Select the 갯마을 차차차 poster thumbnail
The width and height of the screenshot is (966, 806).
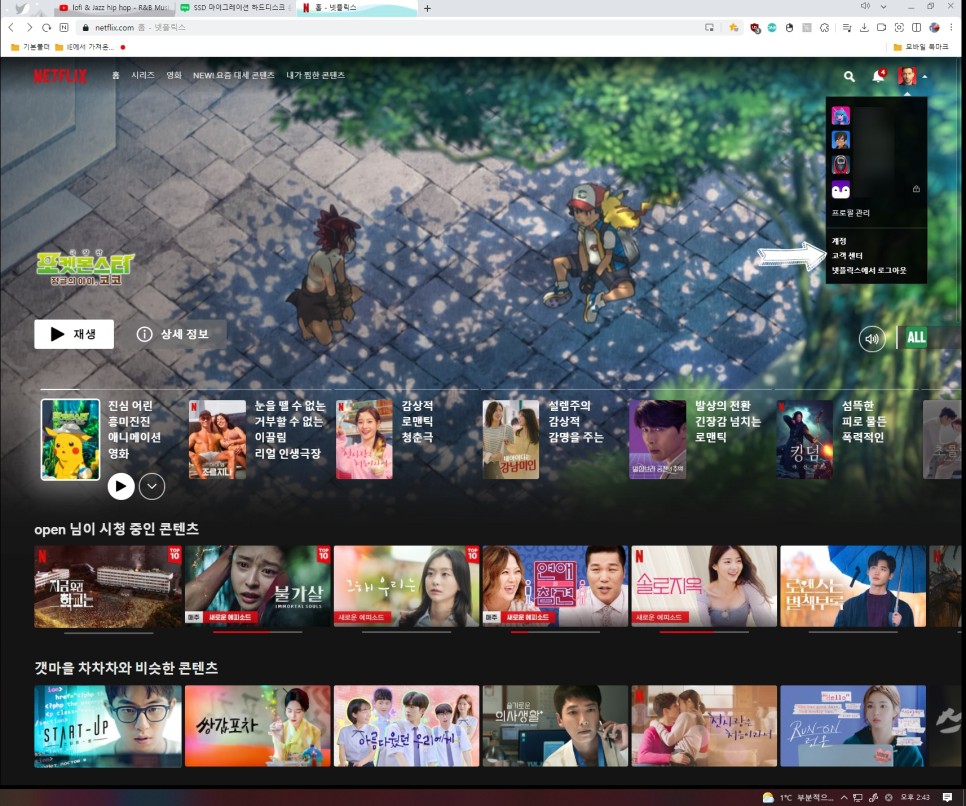(x=511, y=439)
